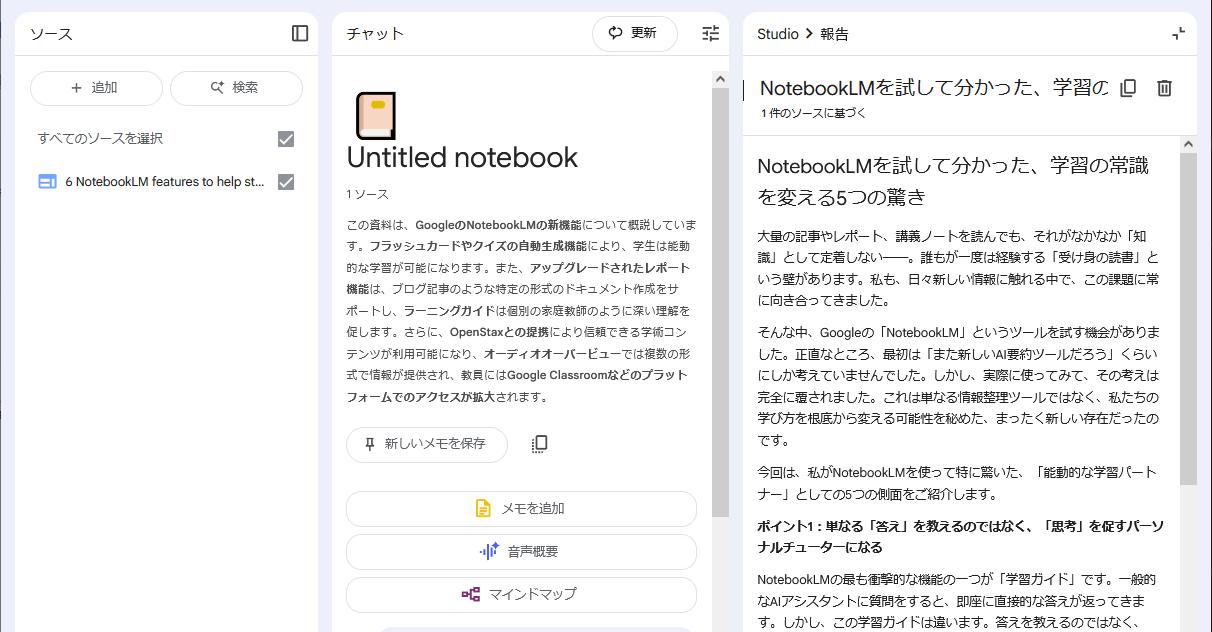Delete the report with trash icon
The height and width of the screenshot is (632, 1212).
pos(1164,88)
